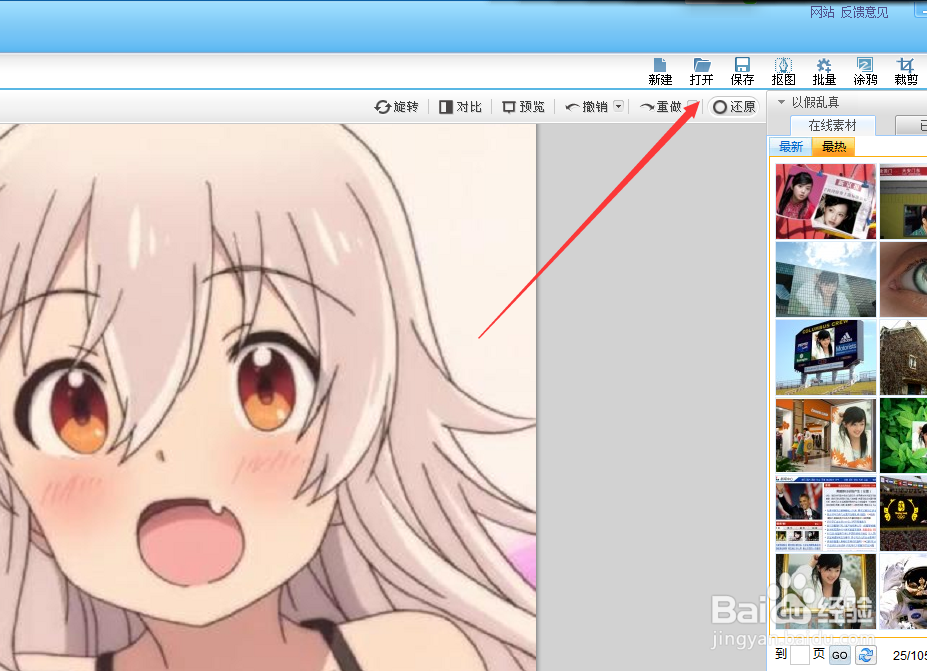Click the page number input field

click(x=800, y=655)
